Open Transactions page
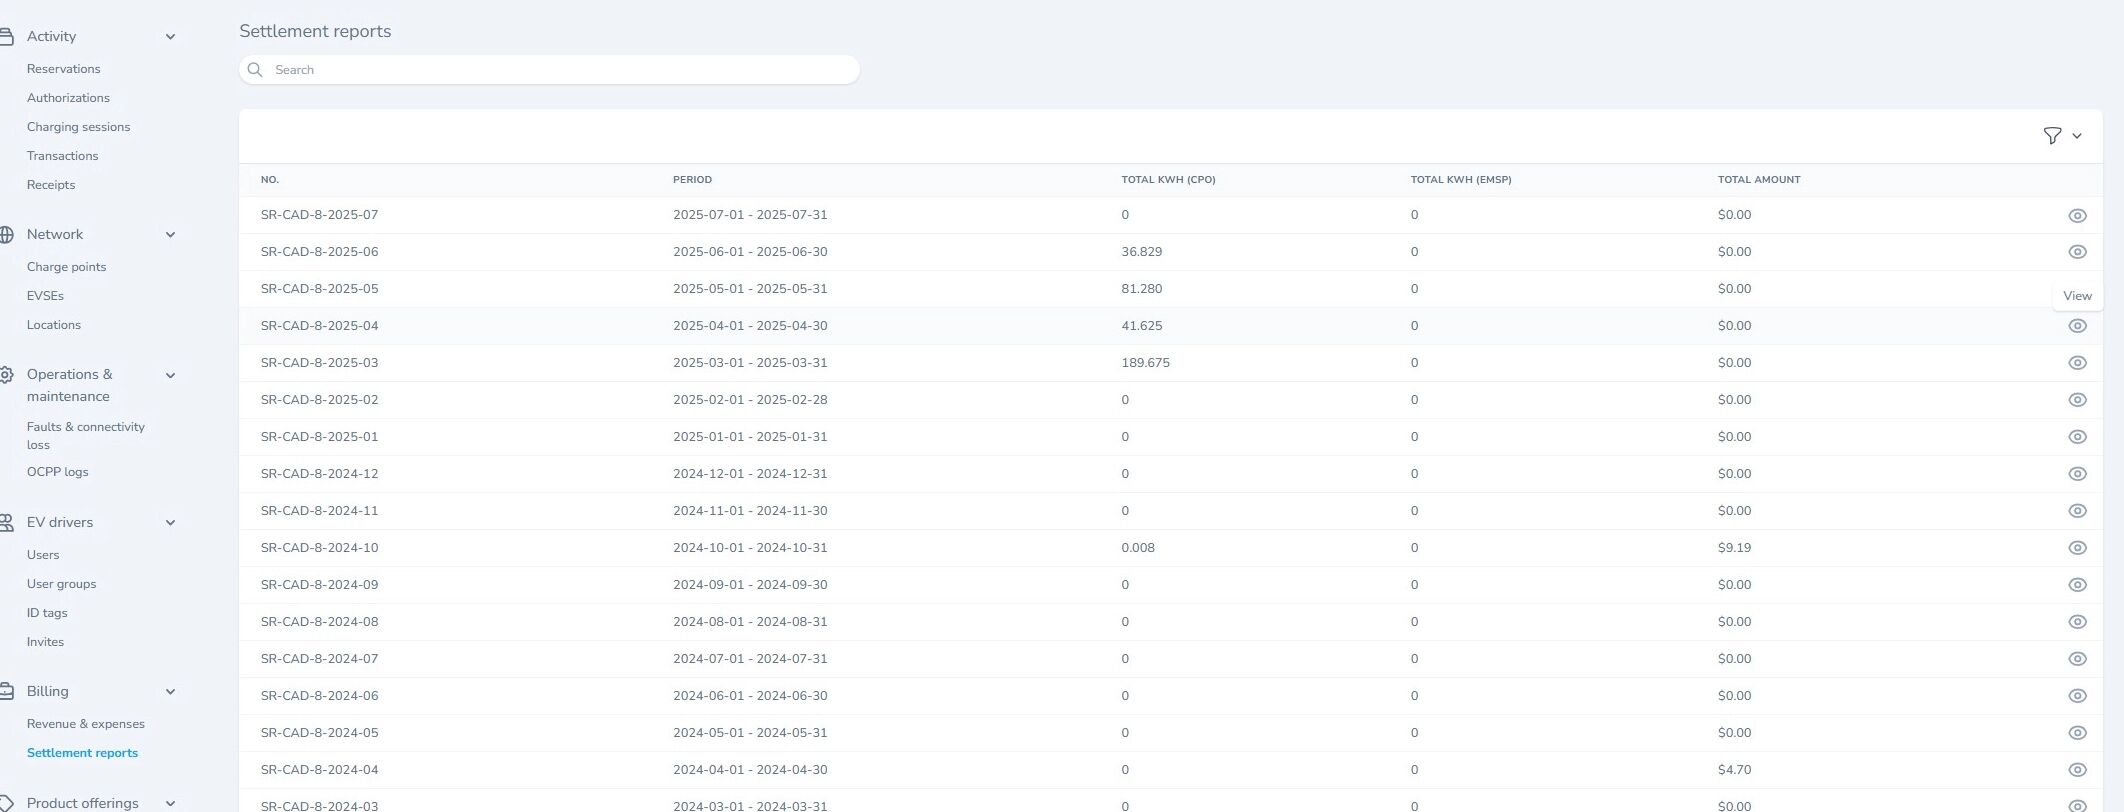This screenshot has width=2124, height=812. [x=62, y=156]
